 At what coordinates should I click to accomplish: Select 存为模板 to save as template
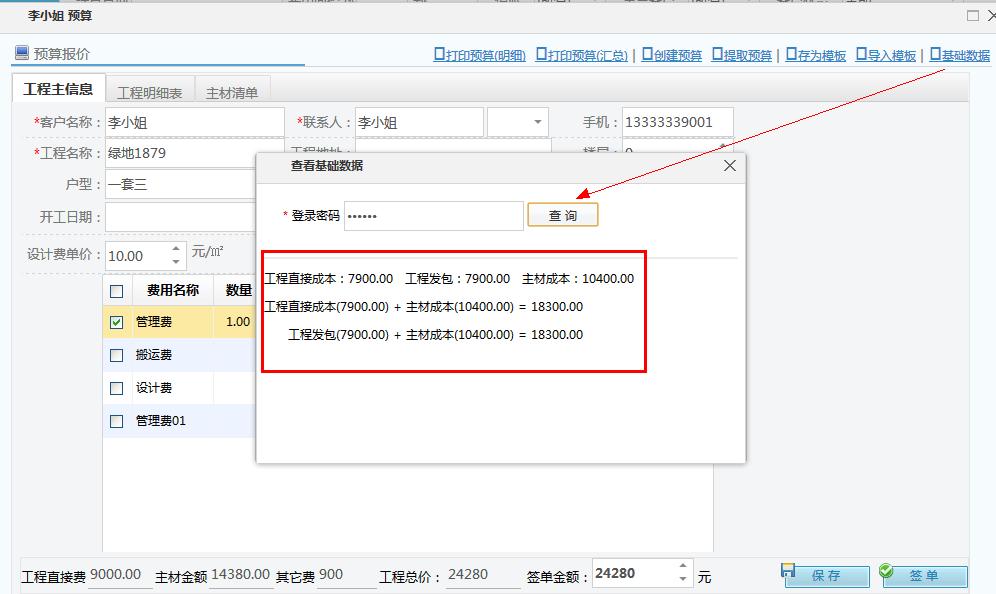click(816, 56)
